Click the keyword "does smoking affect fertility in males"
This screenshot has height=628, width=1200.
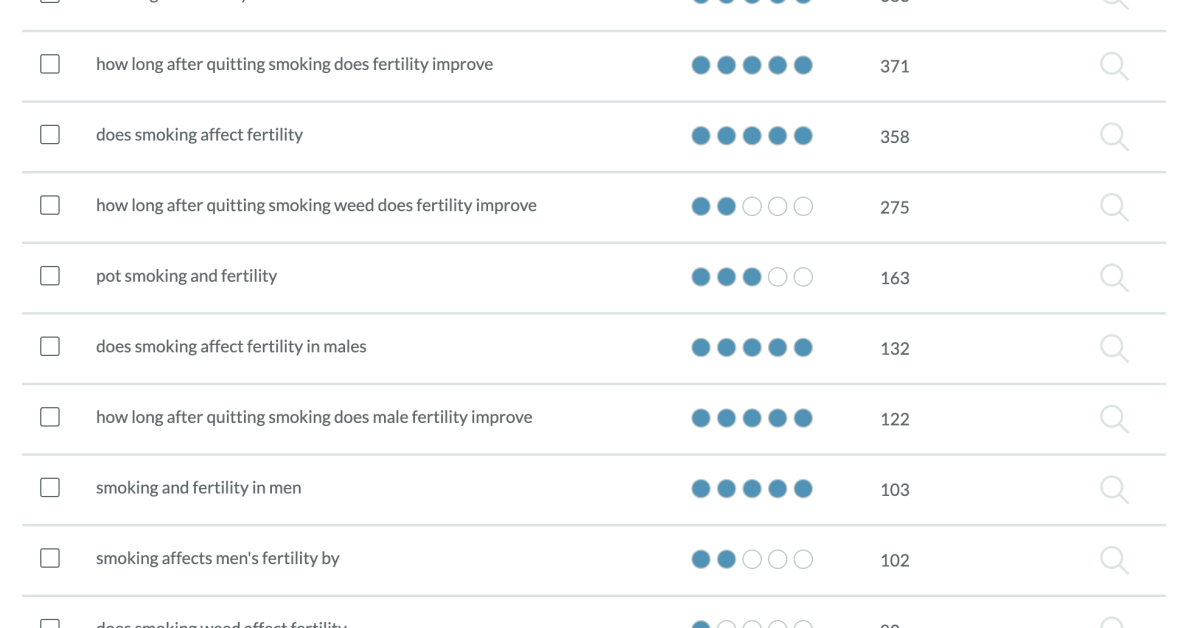[230, 346]
